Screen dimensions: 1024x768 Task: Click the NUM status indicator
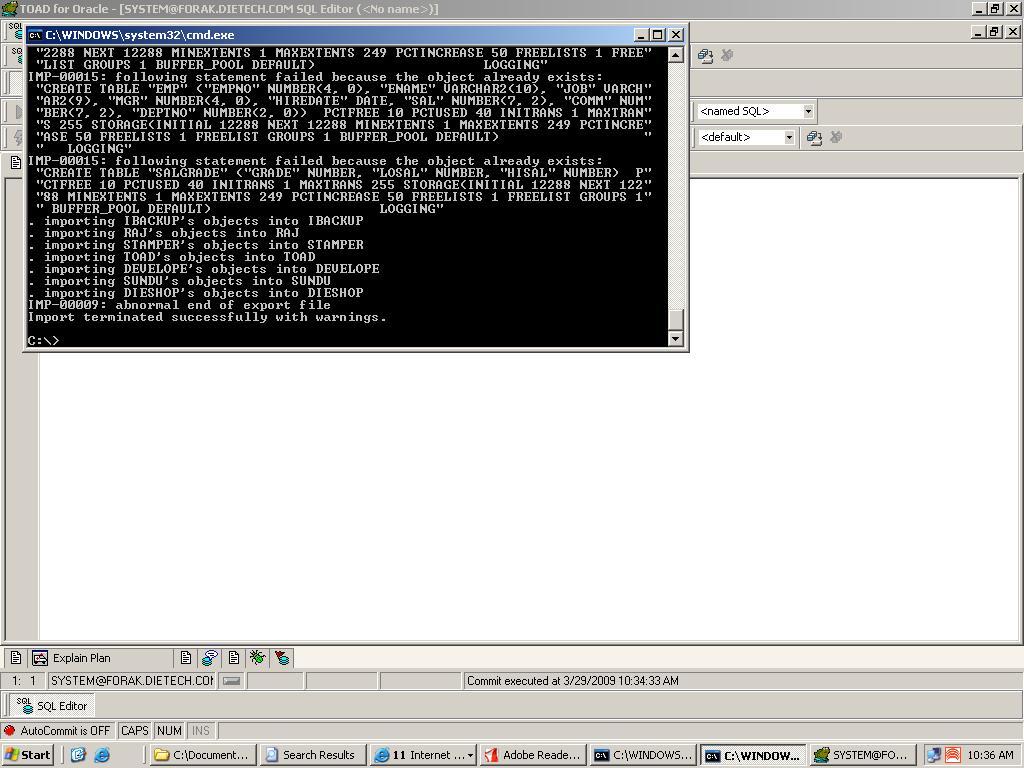pyautogui.click(x=169, y=731)
